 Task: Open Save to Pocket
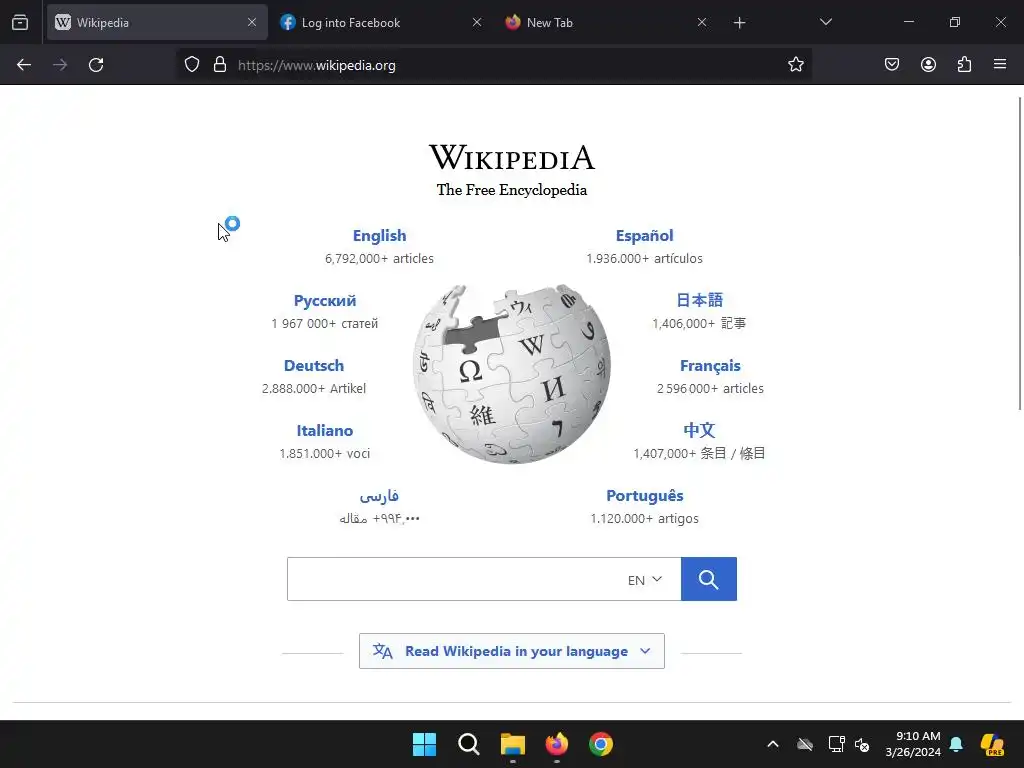pyautogui.click(x=892, y=65)
